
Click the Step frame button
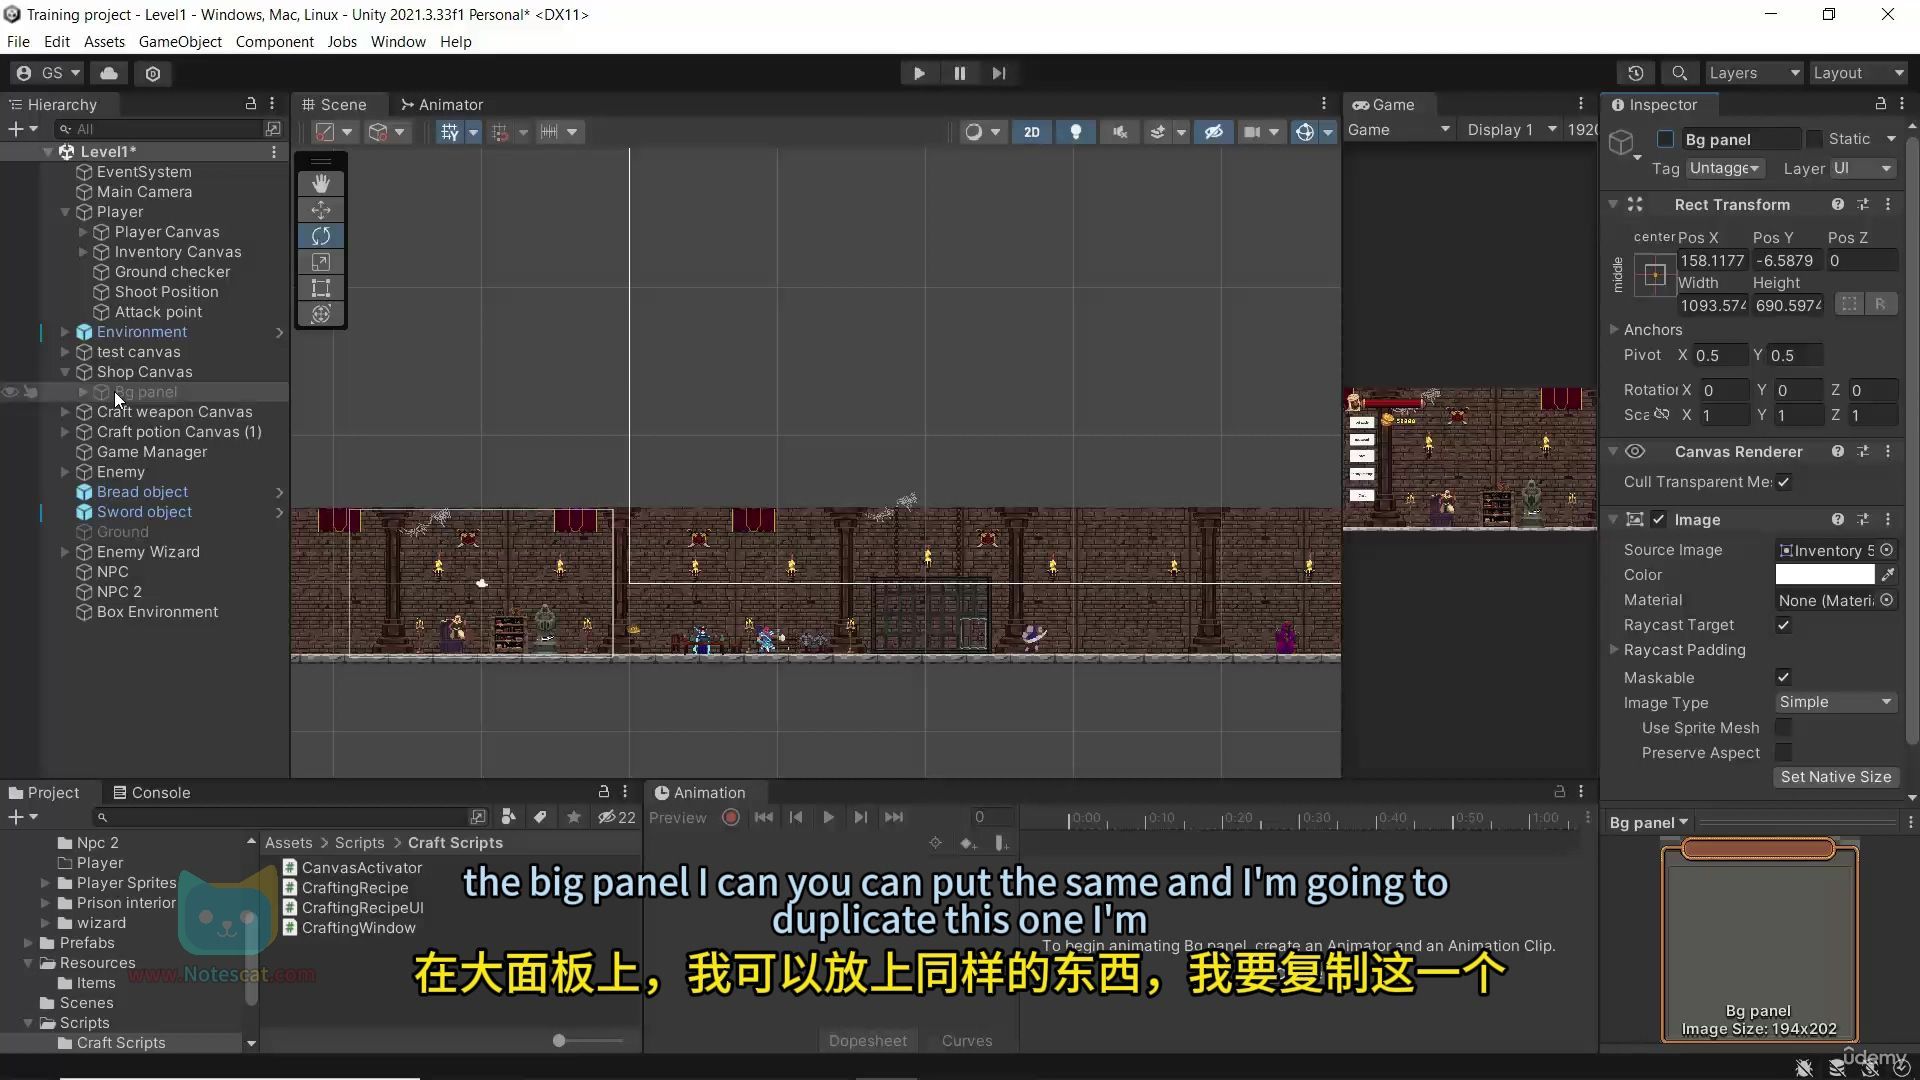coord(999,73)
